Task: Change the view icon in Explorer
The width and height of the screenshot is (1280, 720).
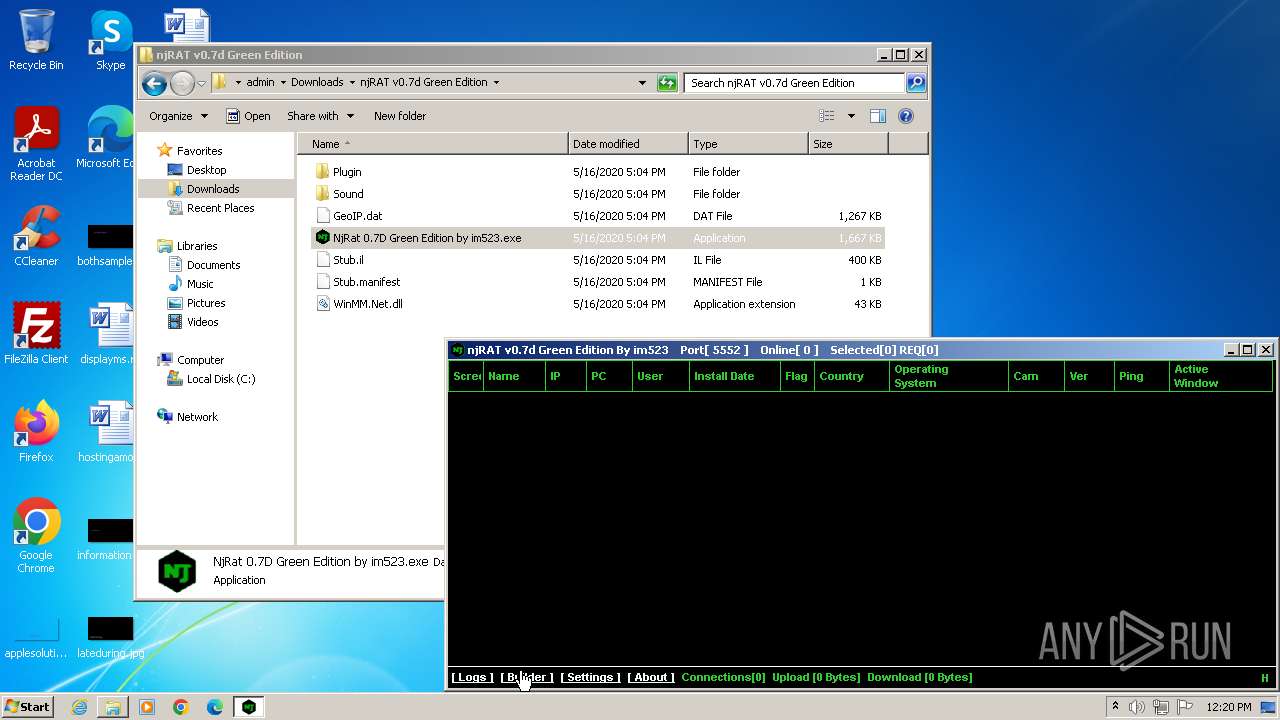Action: 827,116
